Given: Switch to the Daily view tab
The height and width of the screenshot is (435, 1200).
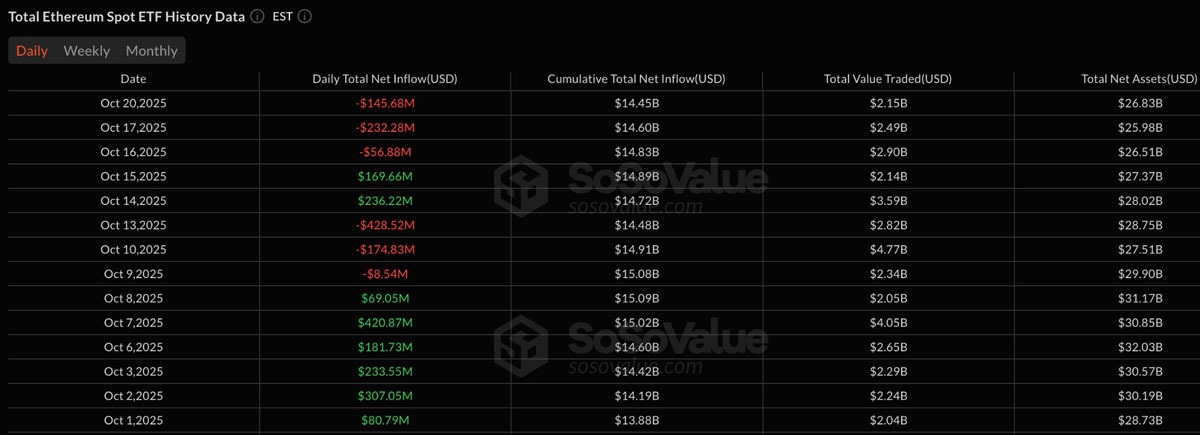Looking at the screenshot, I should coord(32,51).
